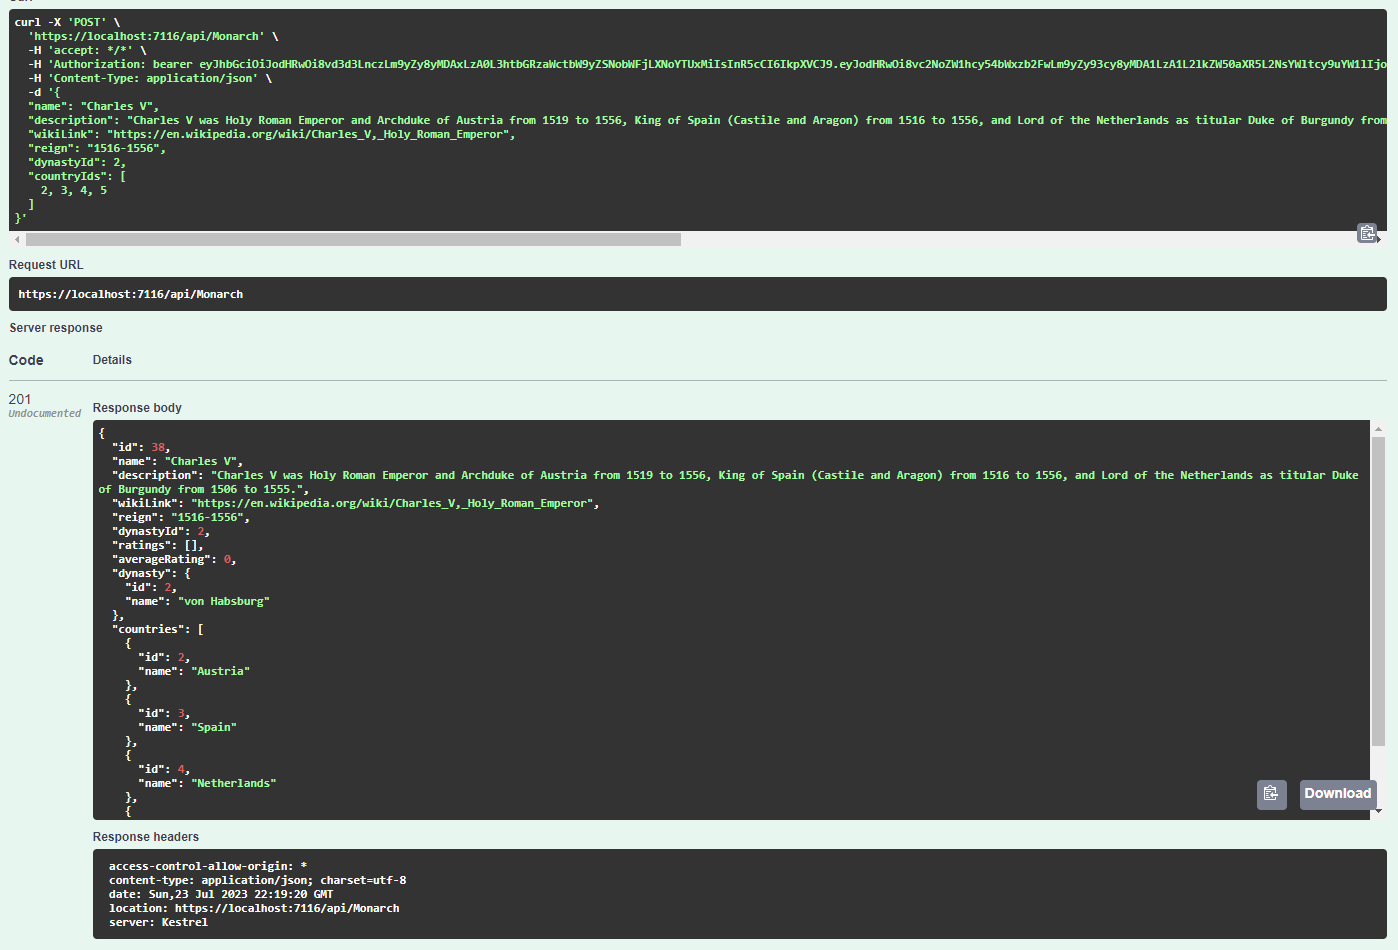Open the Charles V Wikipedia link in the request

(x=310, y=133)
